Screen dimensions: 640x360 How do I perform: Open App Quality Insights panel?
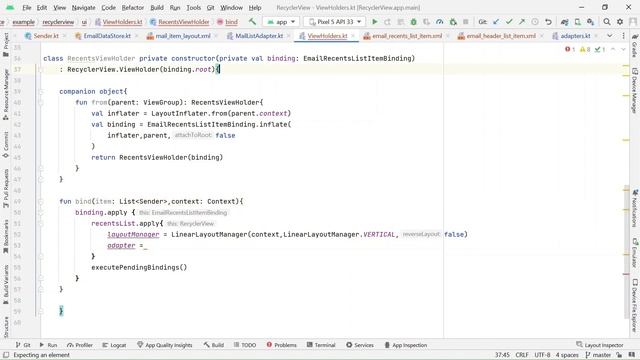[164, 345]
